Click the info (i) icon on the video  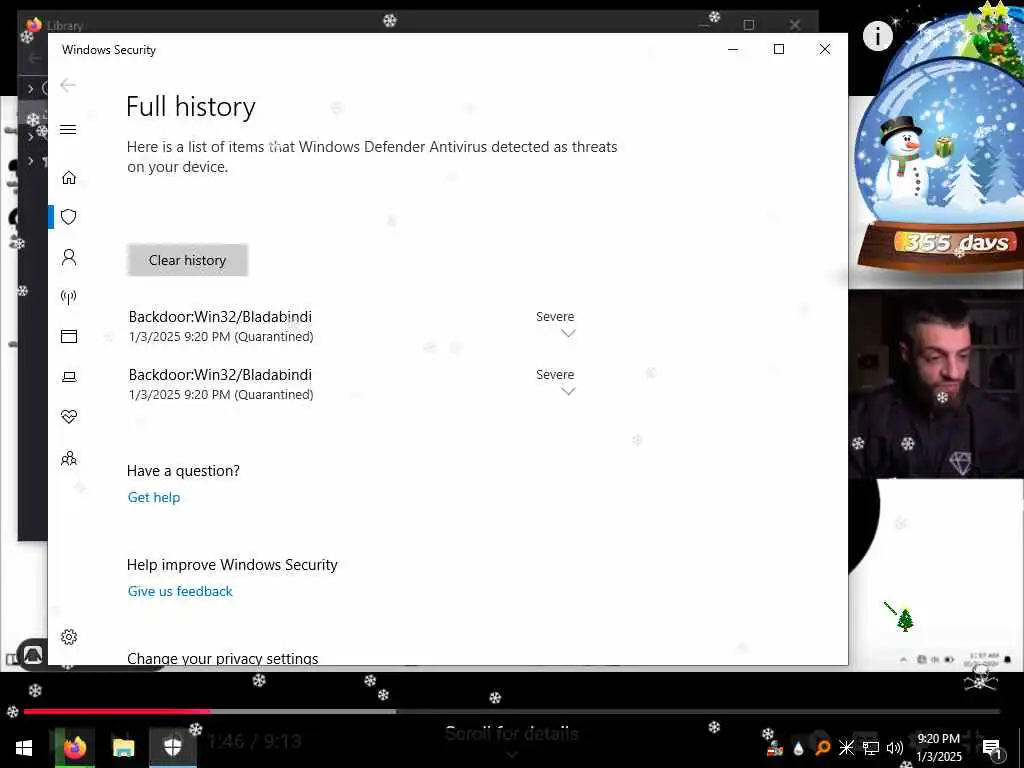click(877, 35)
